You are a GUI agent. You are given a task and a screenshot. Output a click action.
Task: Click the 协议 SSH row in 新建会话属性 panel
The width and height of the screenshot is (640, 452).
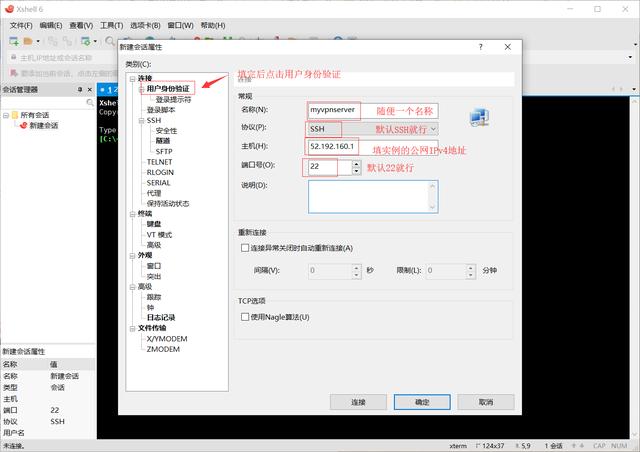(48, 421)
